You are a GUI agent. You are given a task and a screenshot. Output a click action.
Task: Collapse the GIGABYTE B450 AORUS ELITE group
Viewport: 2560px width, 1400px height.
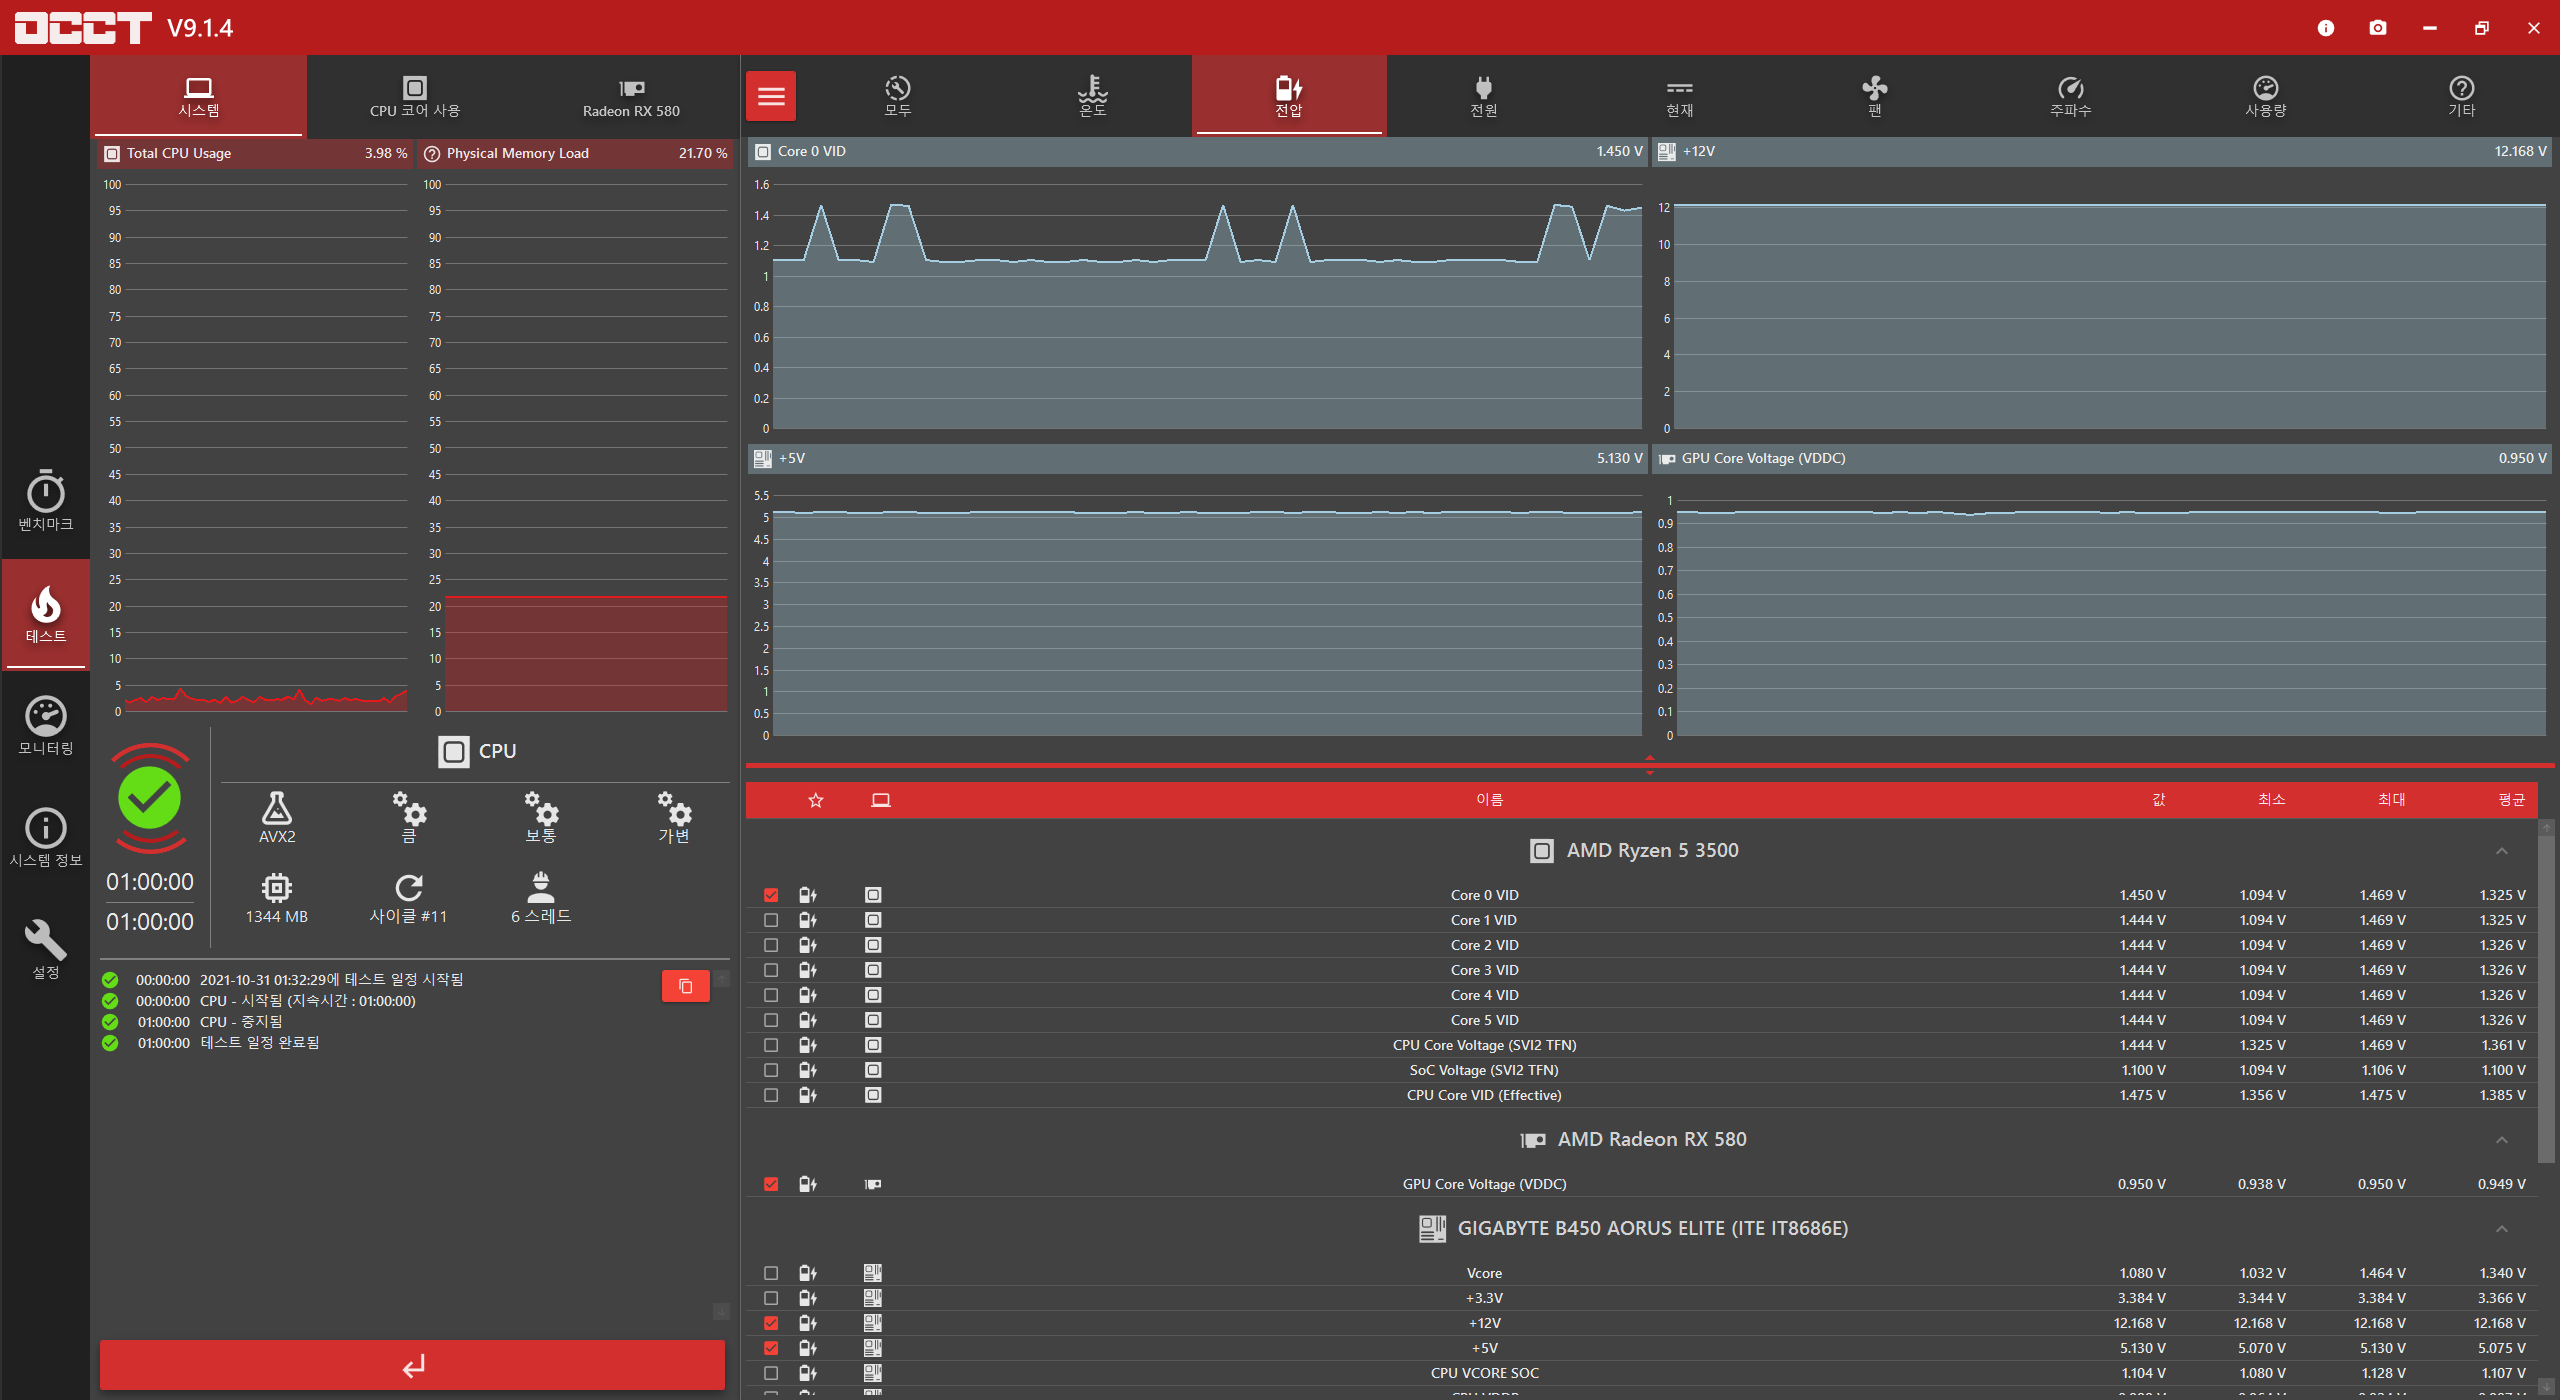coord(2502,1229)
